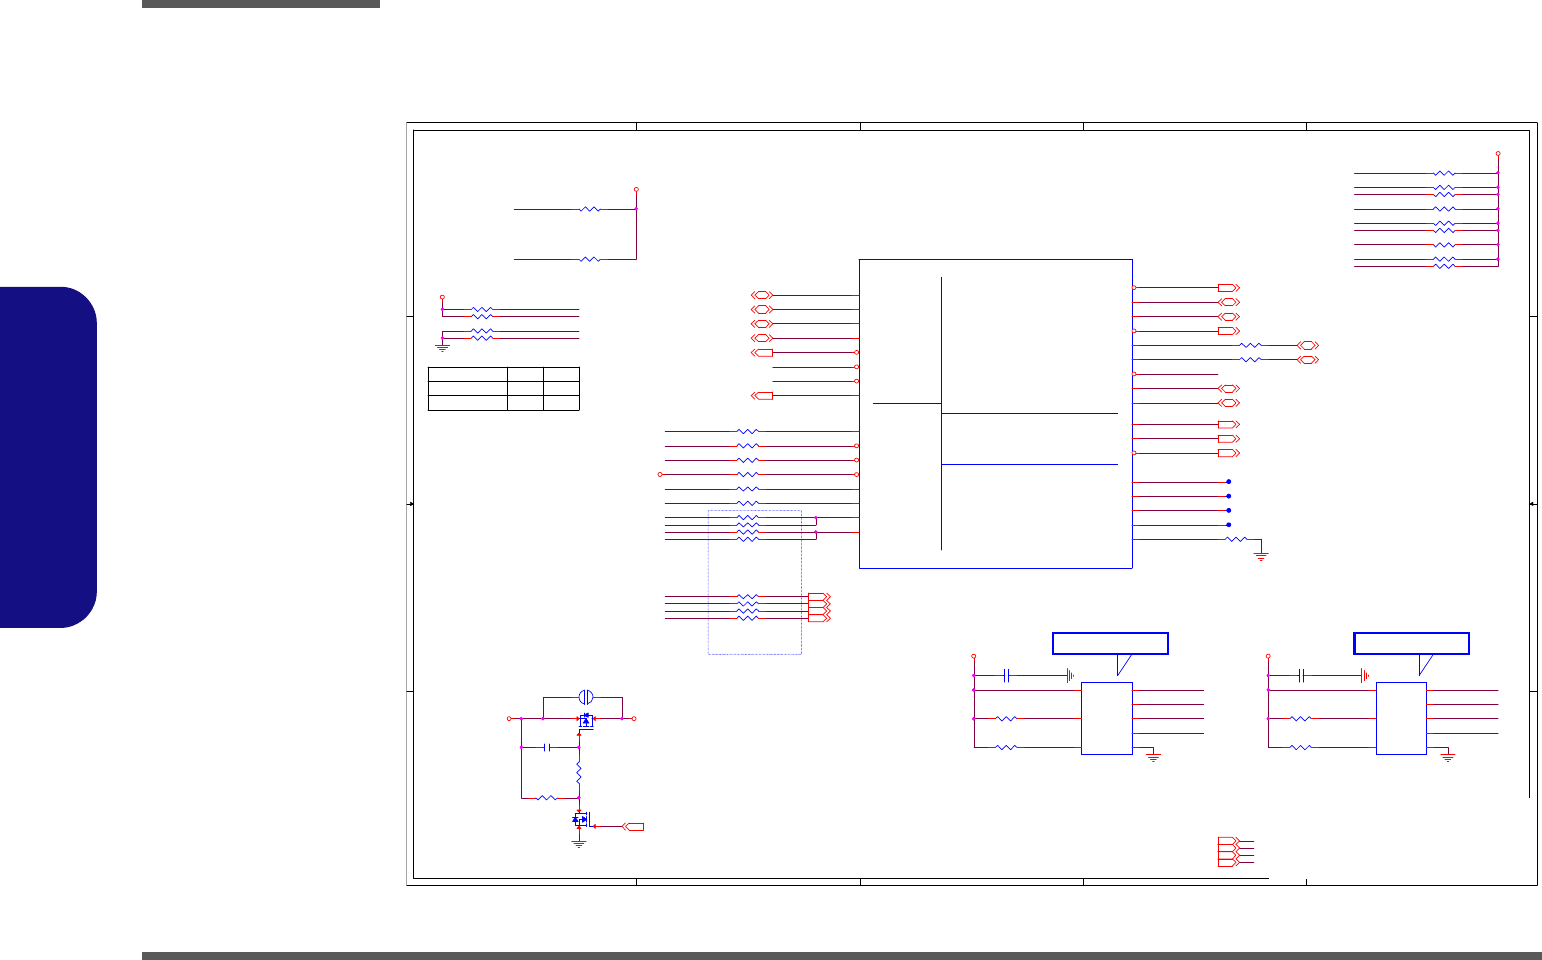Select the lower MOSFET symbol above the ground
1542x960 pixels.
pos(581,820)
